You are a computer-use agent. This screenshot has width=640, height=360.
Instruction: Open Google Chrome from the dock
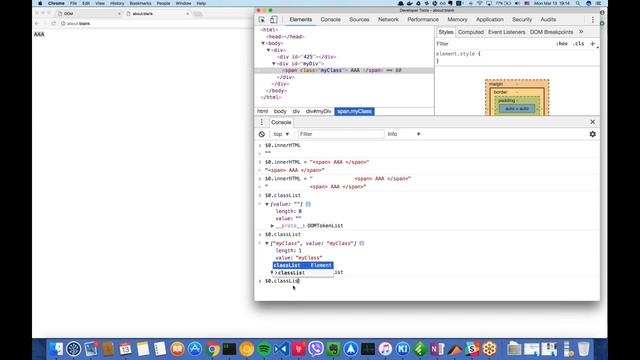coord(212,349)
